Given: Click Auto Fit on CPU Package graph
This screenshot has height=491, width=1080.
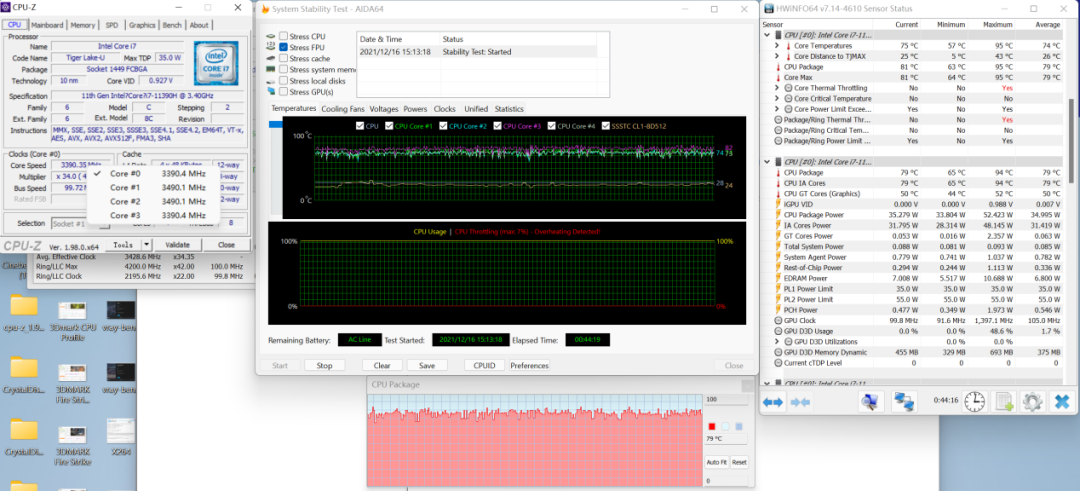Looking at the screenshot, I should click(x=716, y=462).
